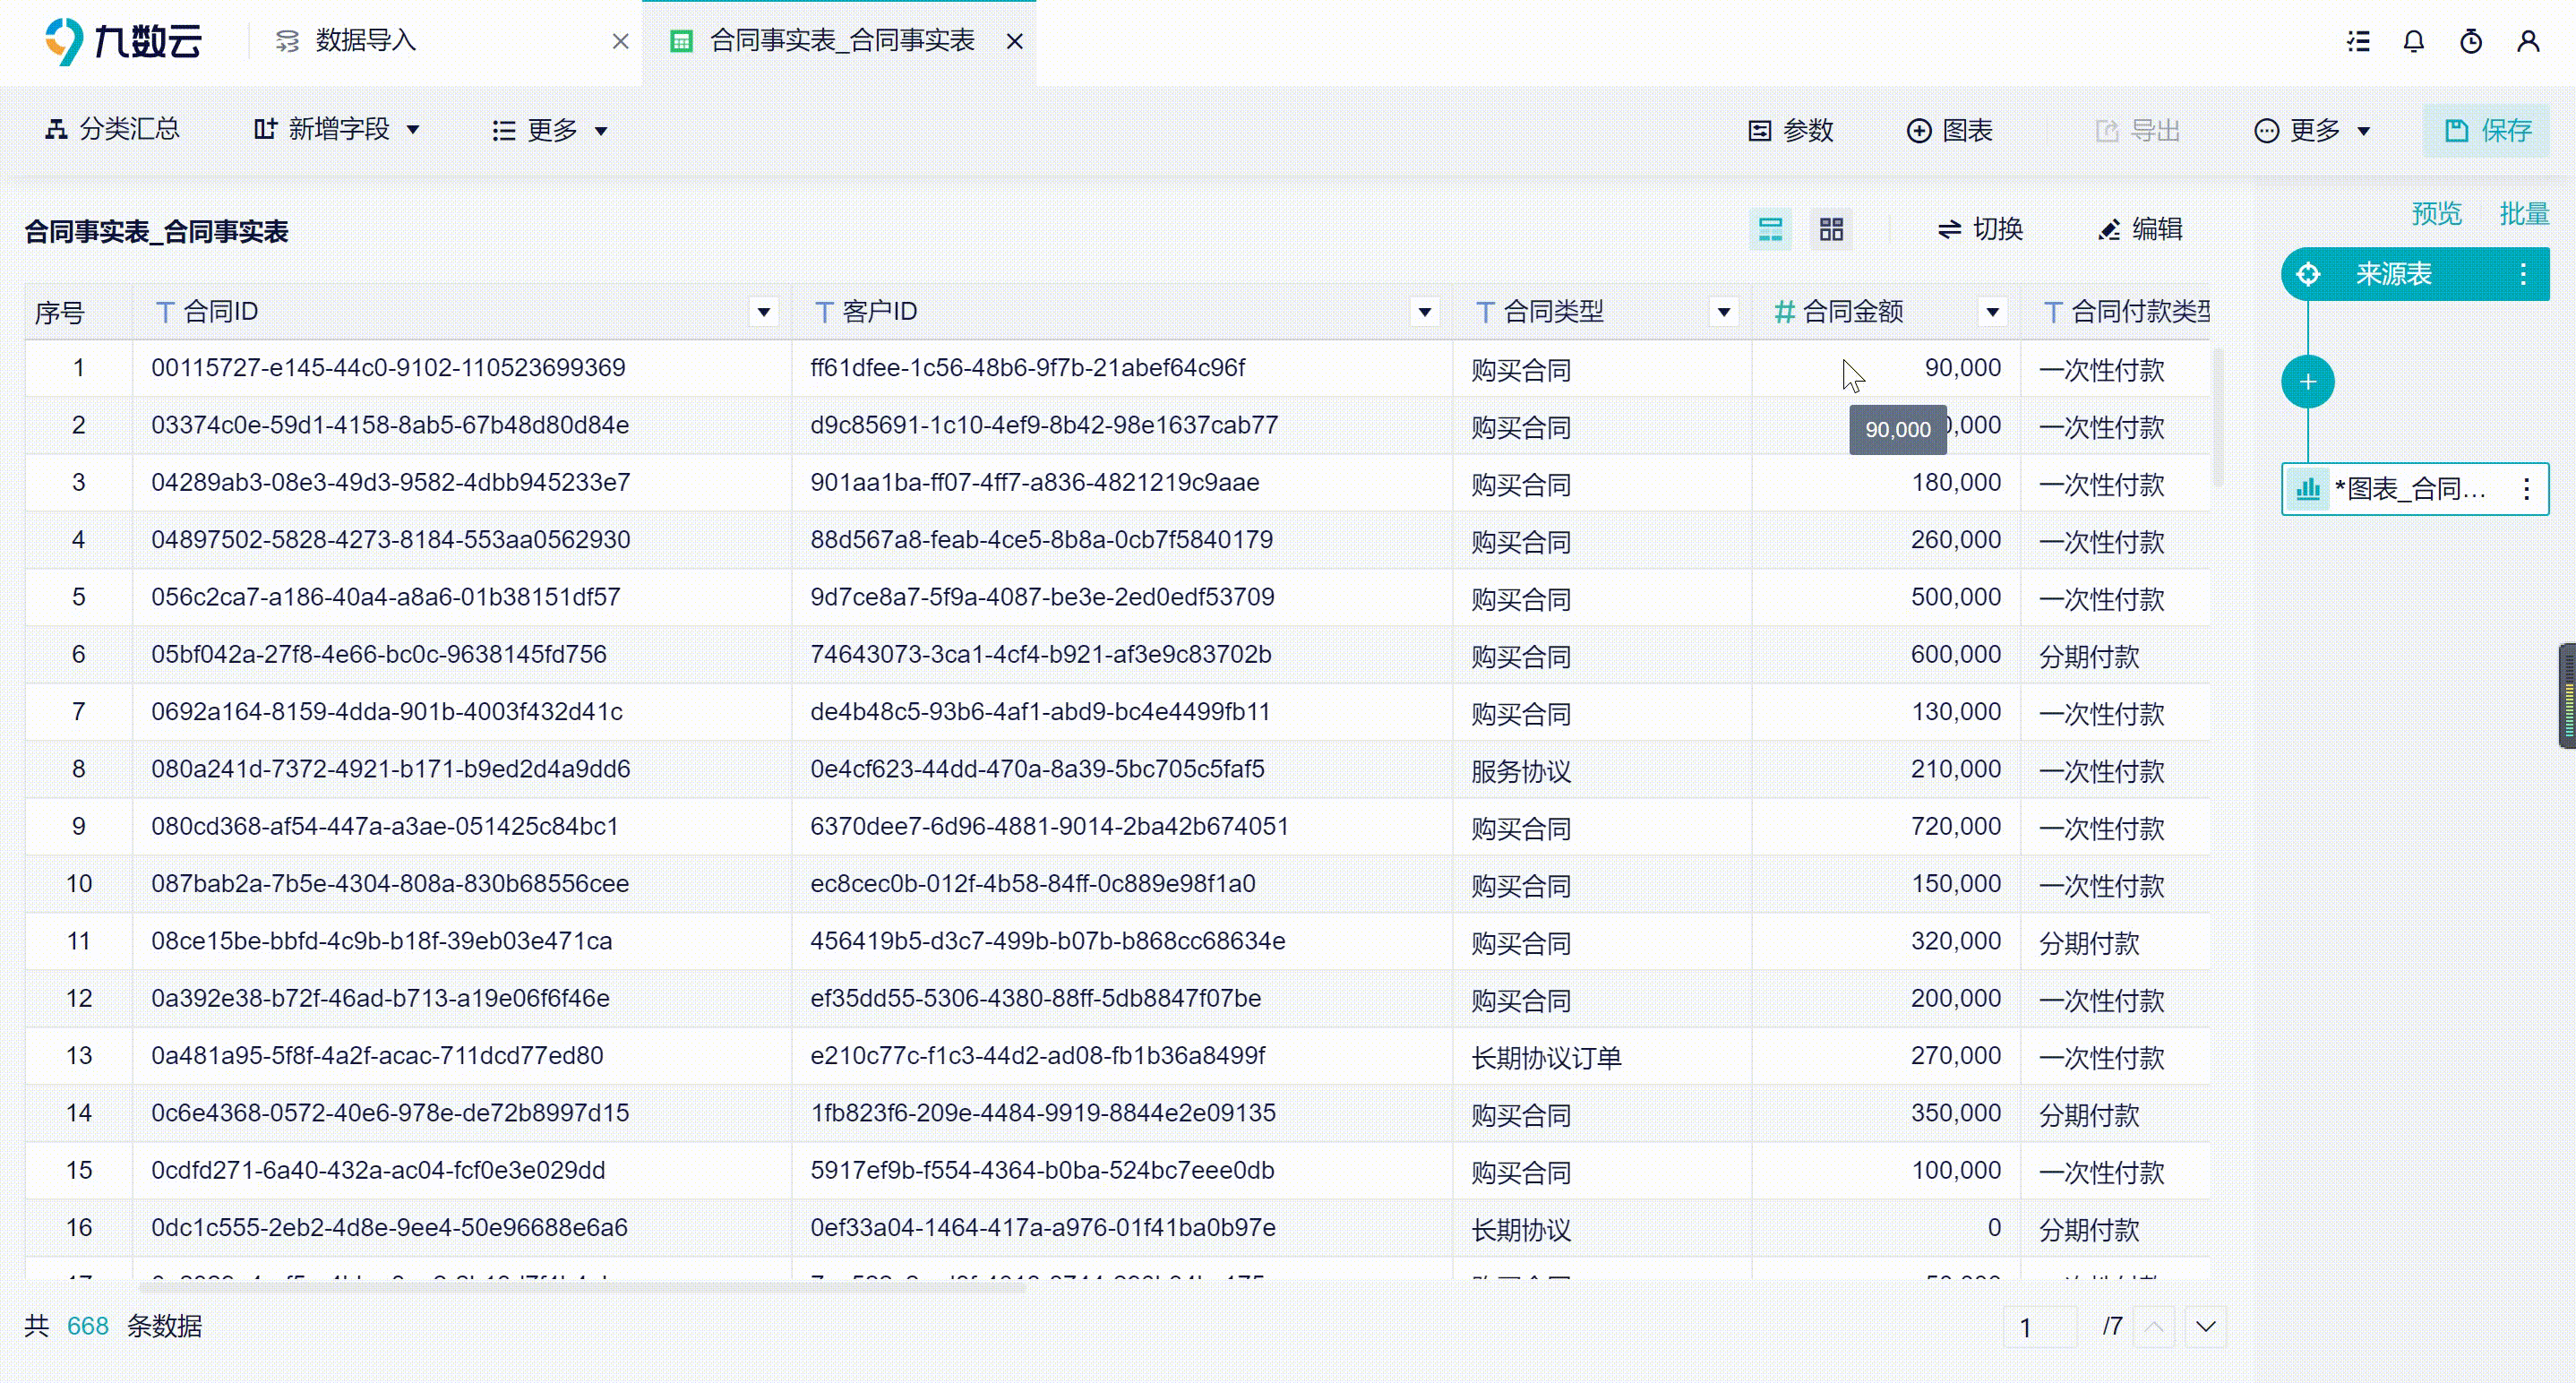Viewport: 2576px width, 1383px height.
Task: Open the 参数 parameters panel
Action: tap(1791, 130)
